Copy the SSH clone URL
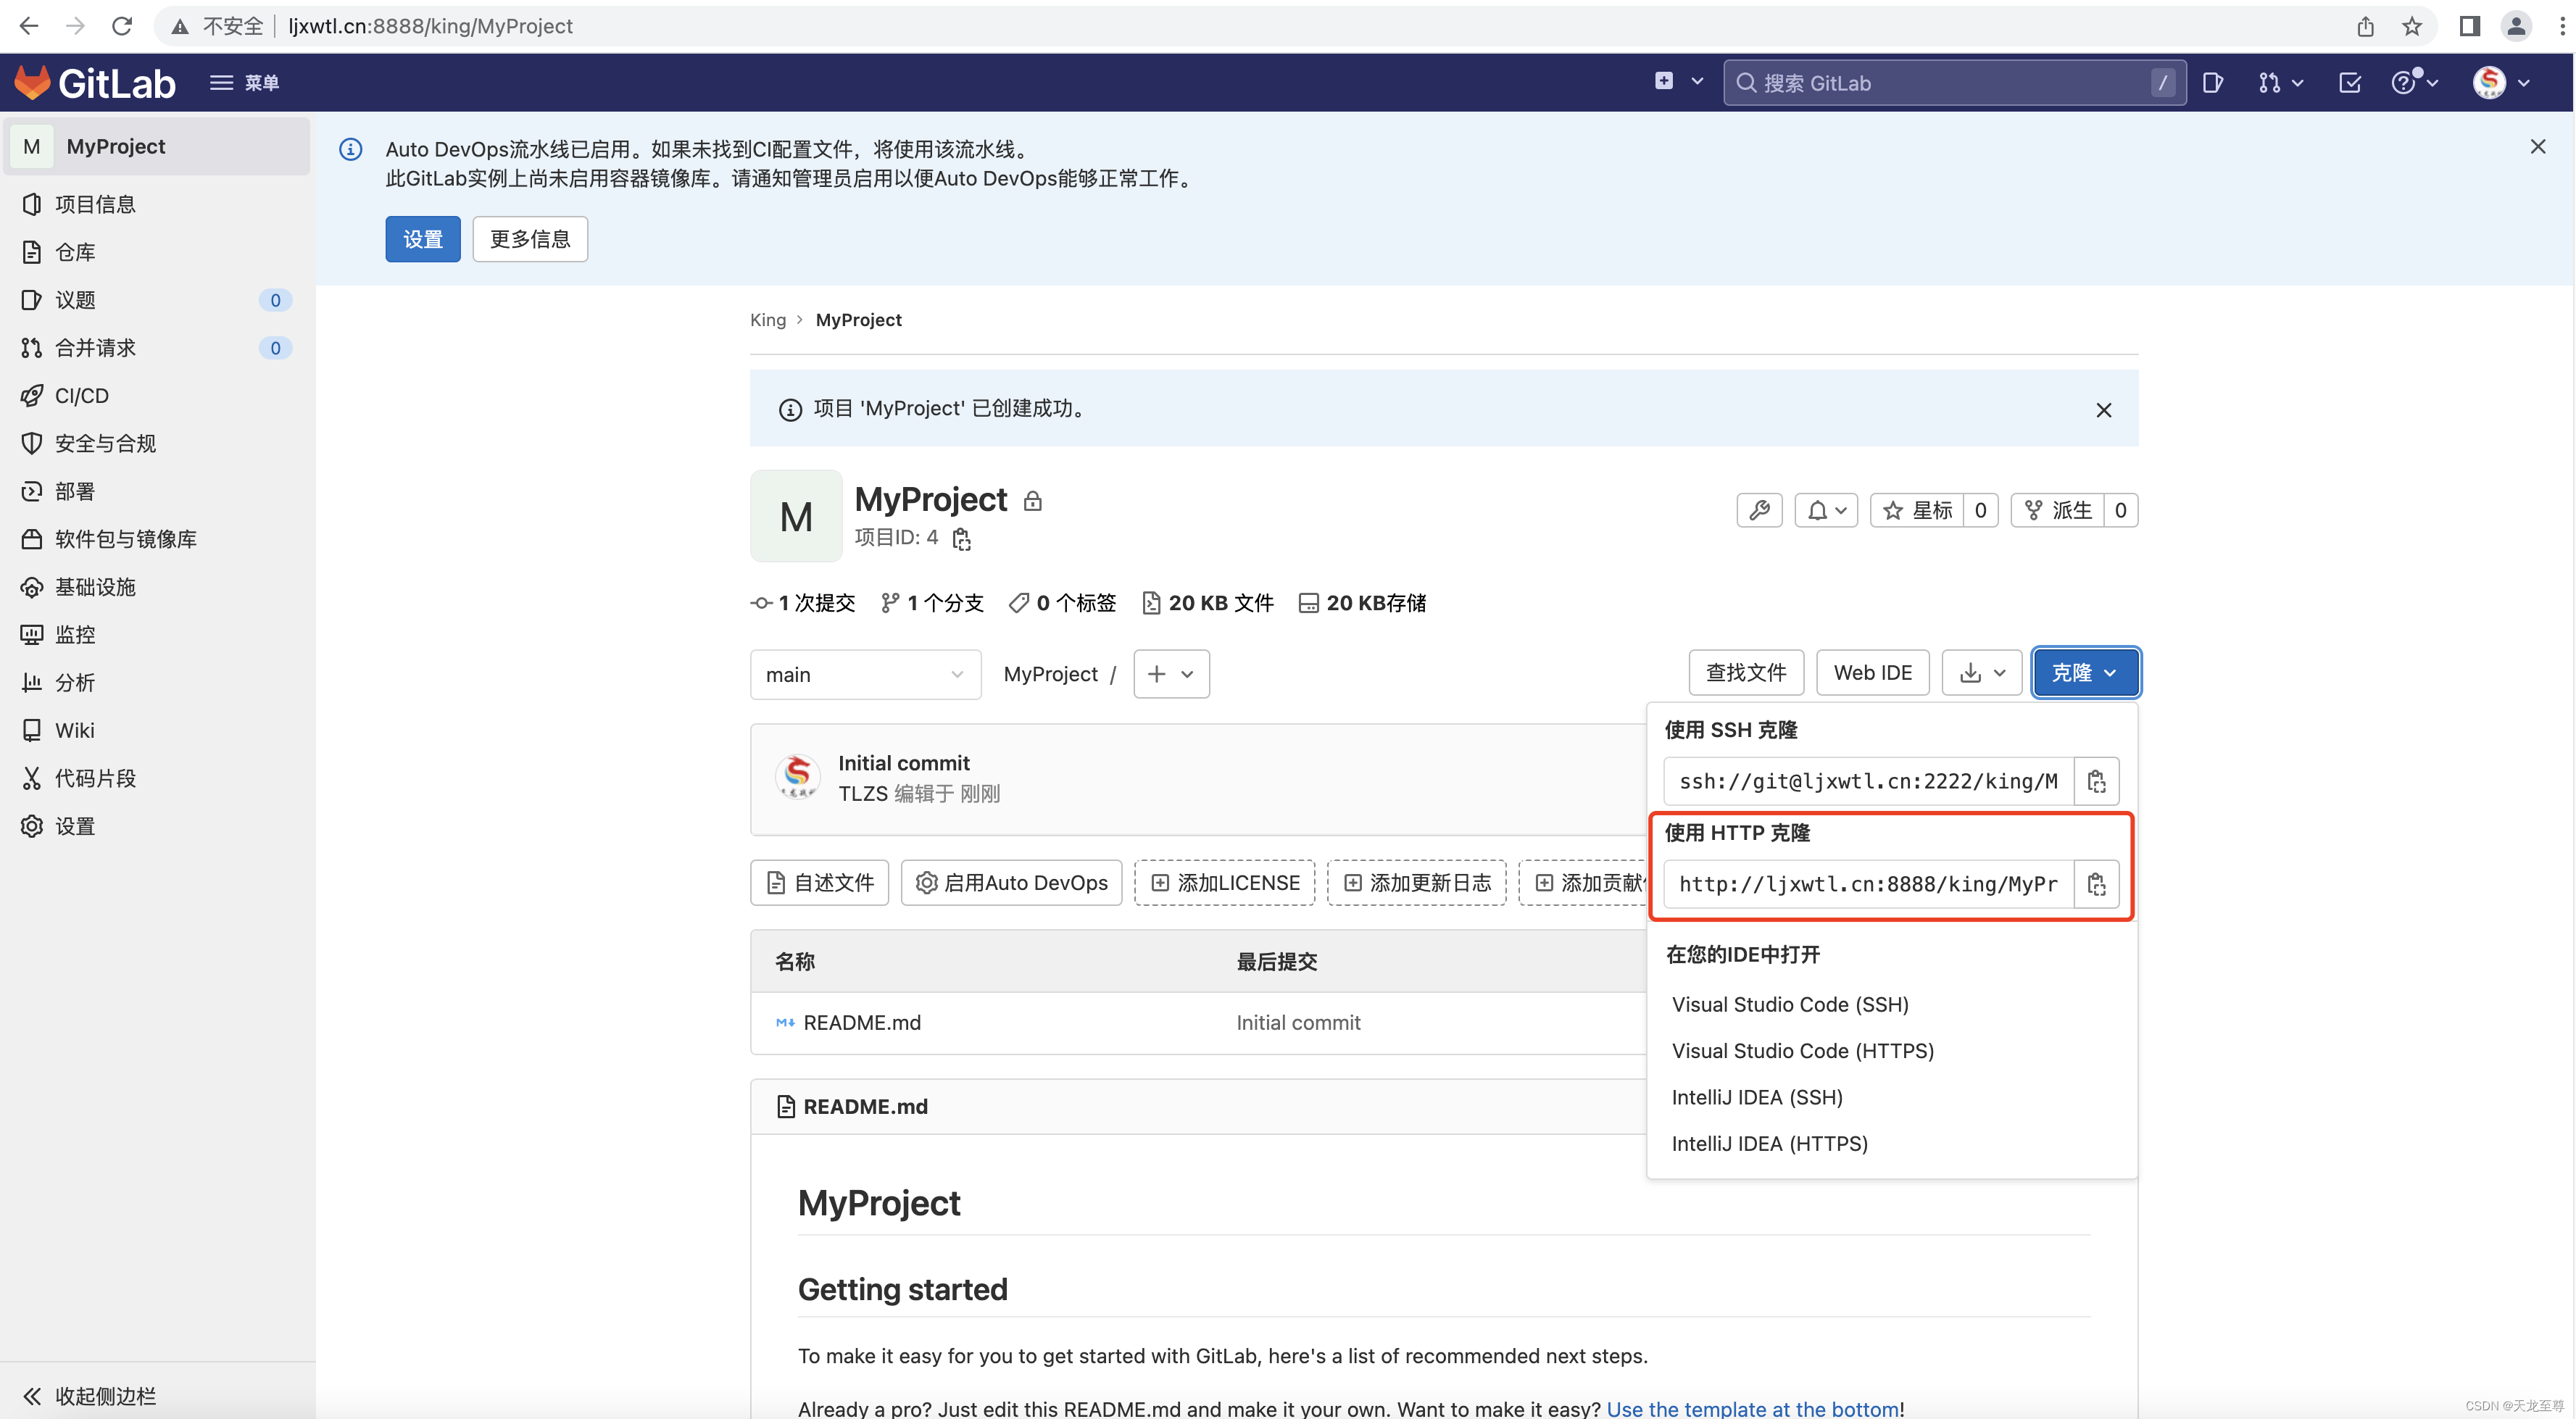2576x1419 pixels. [x=2097, y=781]
